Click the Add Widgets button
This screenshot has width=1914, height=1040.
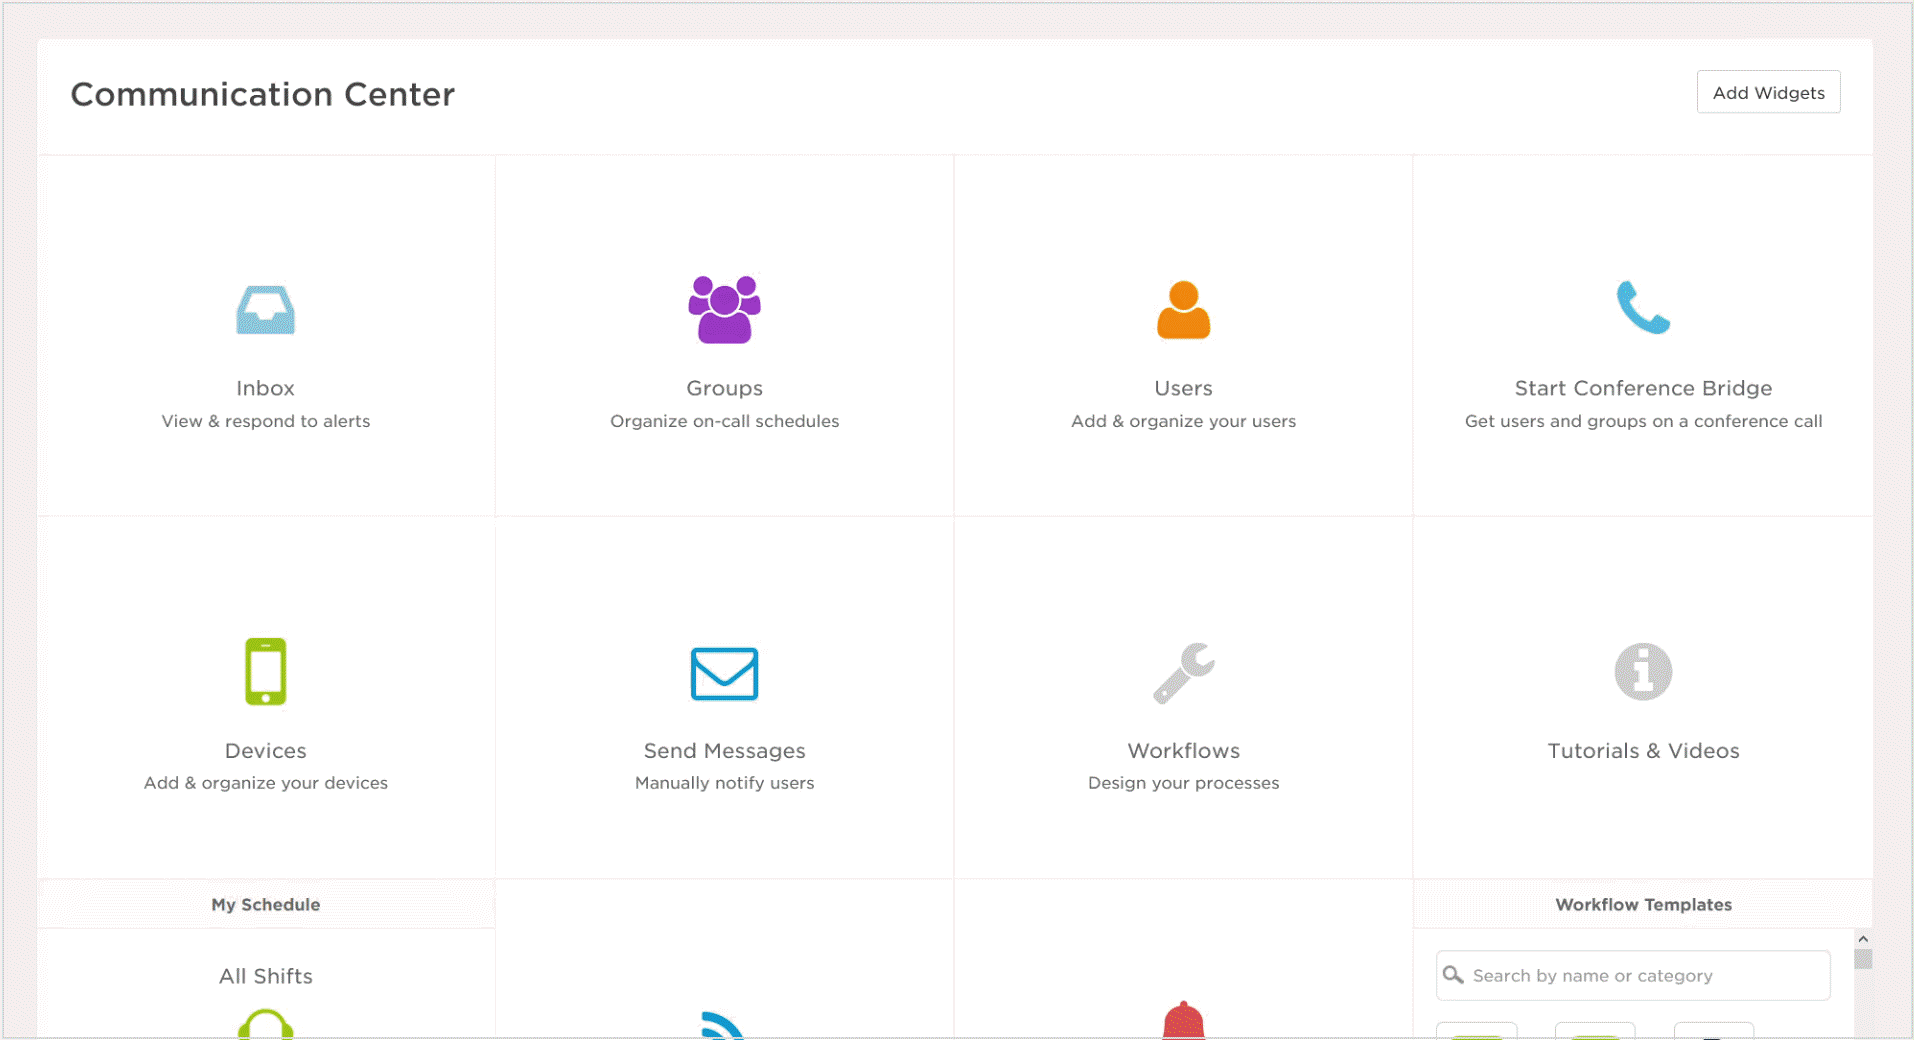point(1768,92)
